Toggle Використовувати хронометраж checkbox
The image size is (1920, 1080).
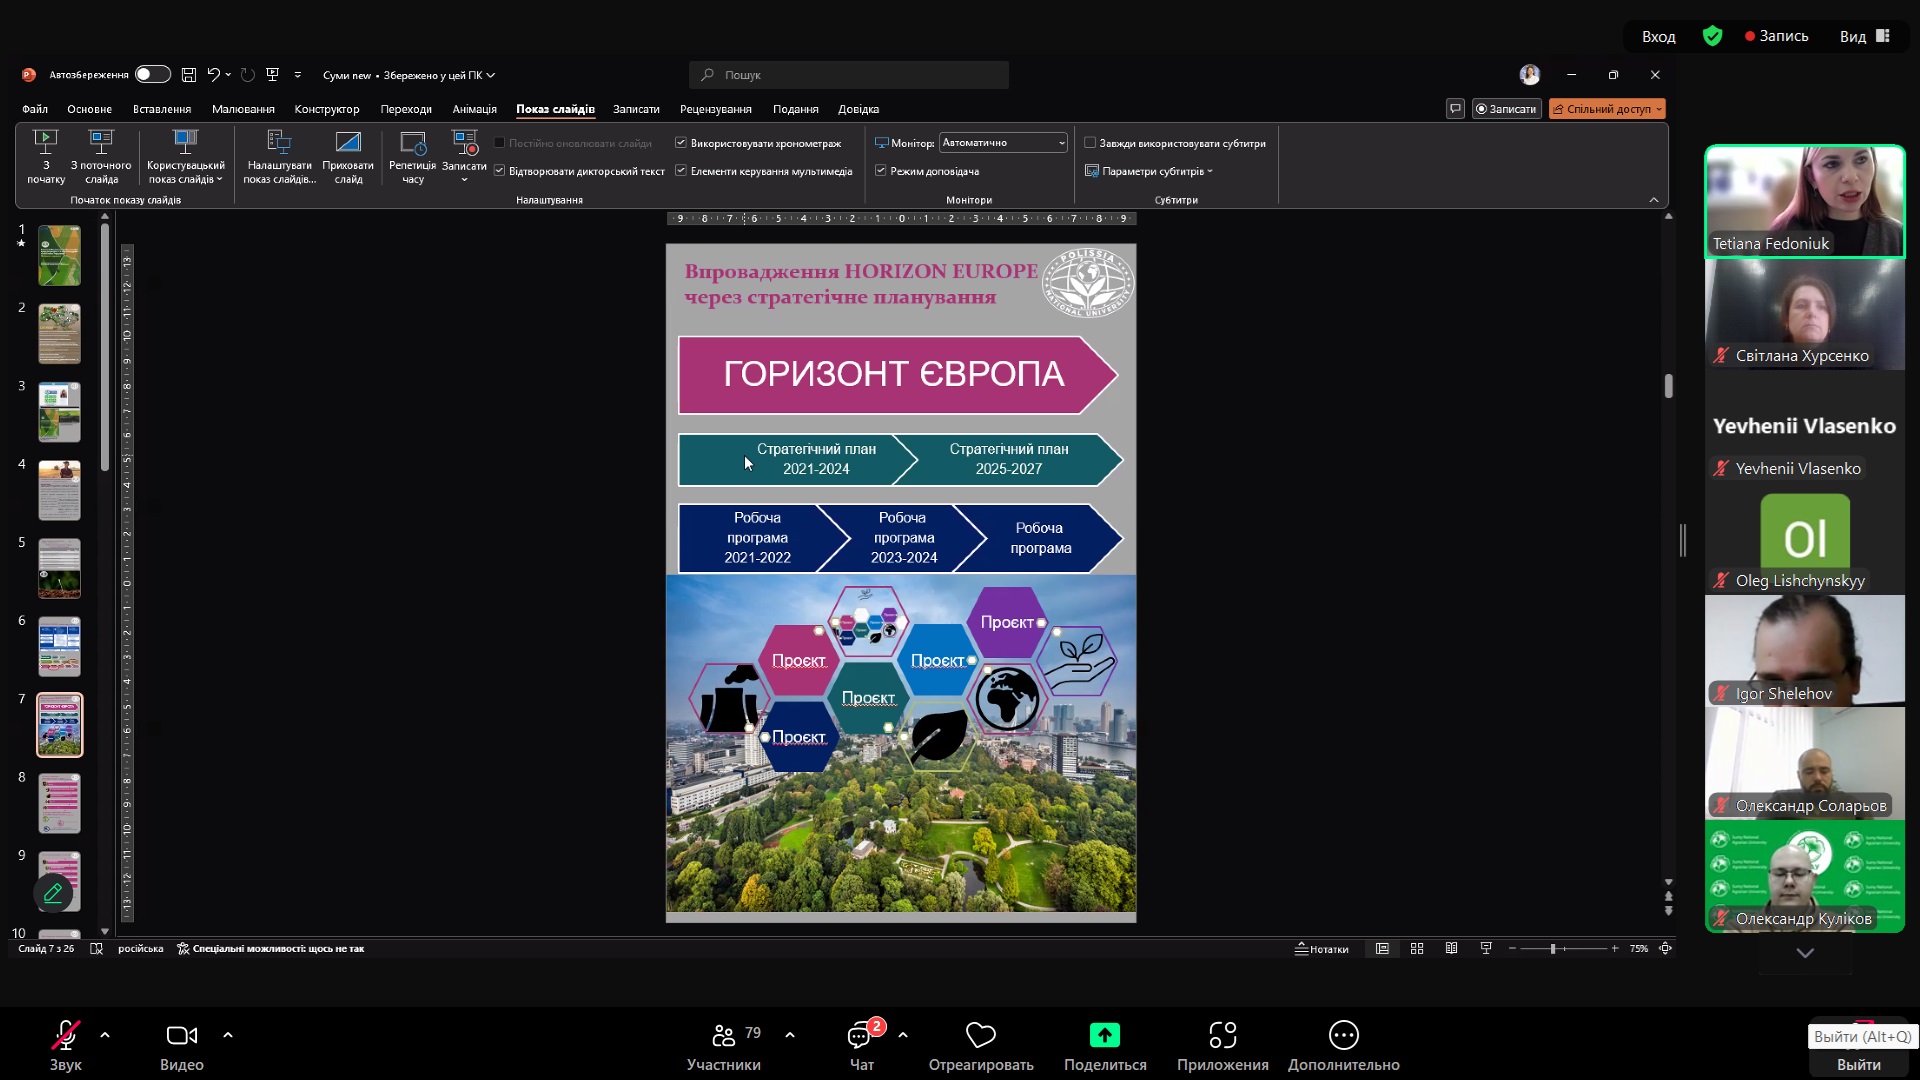pyautogui.click(x=681, y=143)
